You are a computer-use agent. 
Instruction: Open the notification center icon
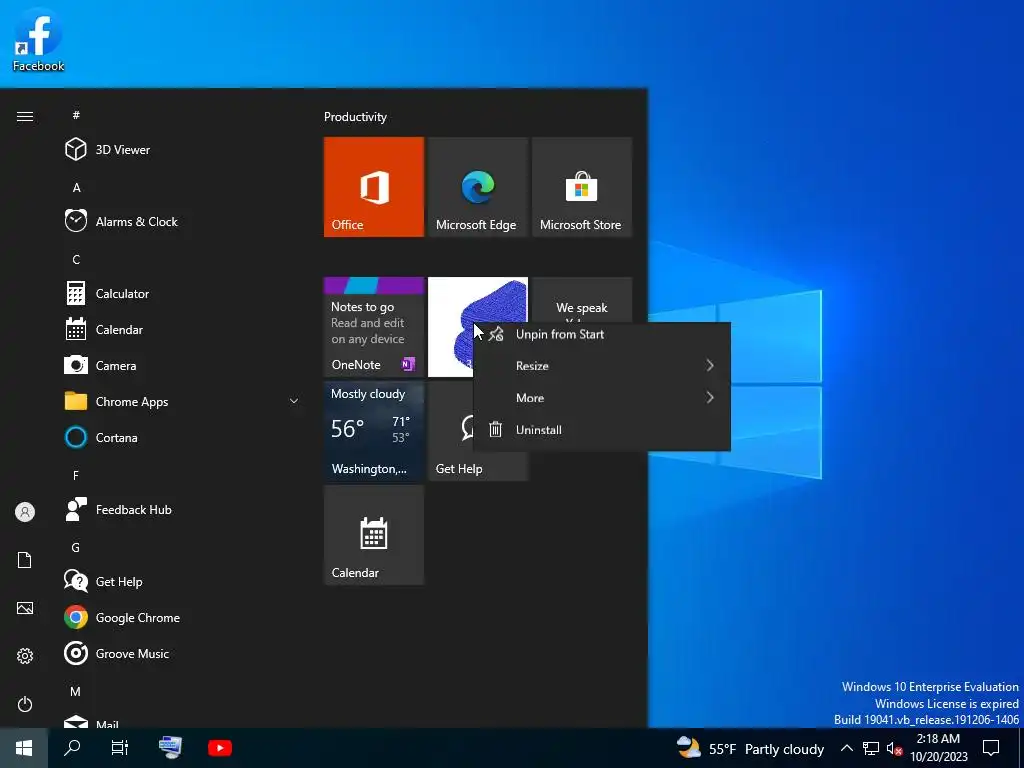(x=991, y=748)
